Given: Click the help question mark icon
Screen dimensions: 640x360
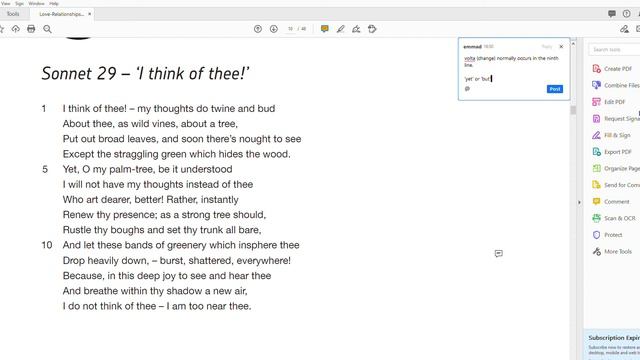Looking at the screenshot, I should tap(627, 13).
